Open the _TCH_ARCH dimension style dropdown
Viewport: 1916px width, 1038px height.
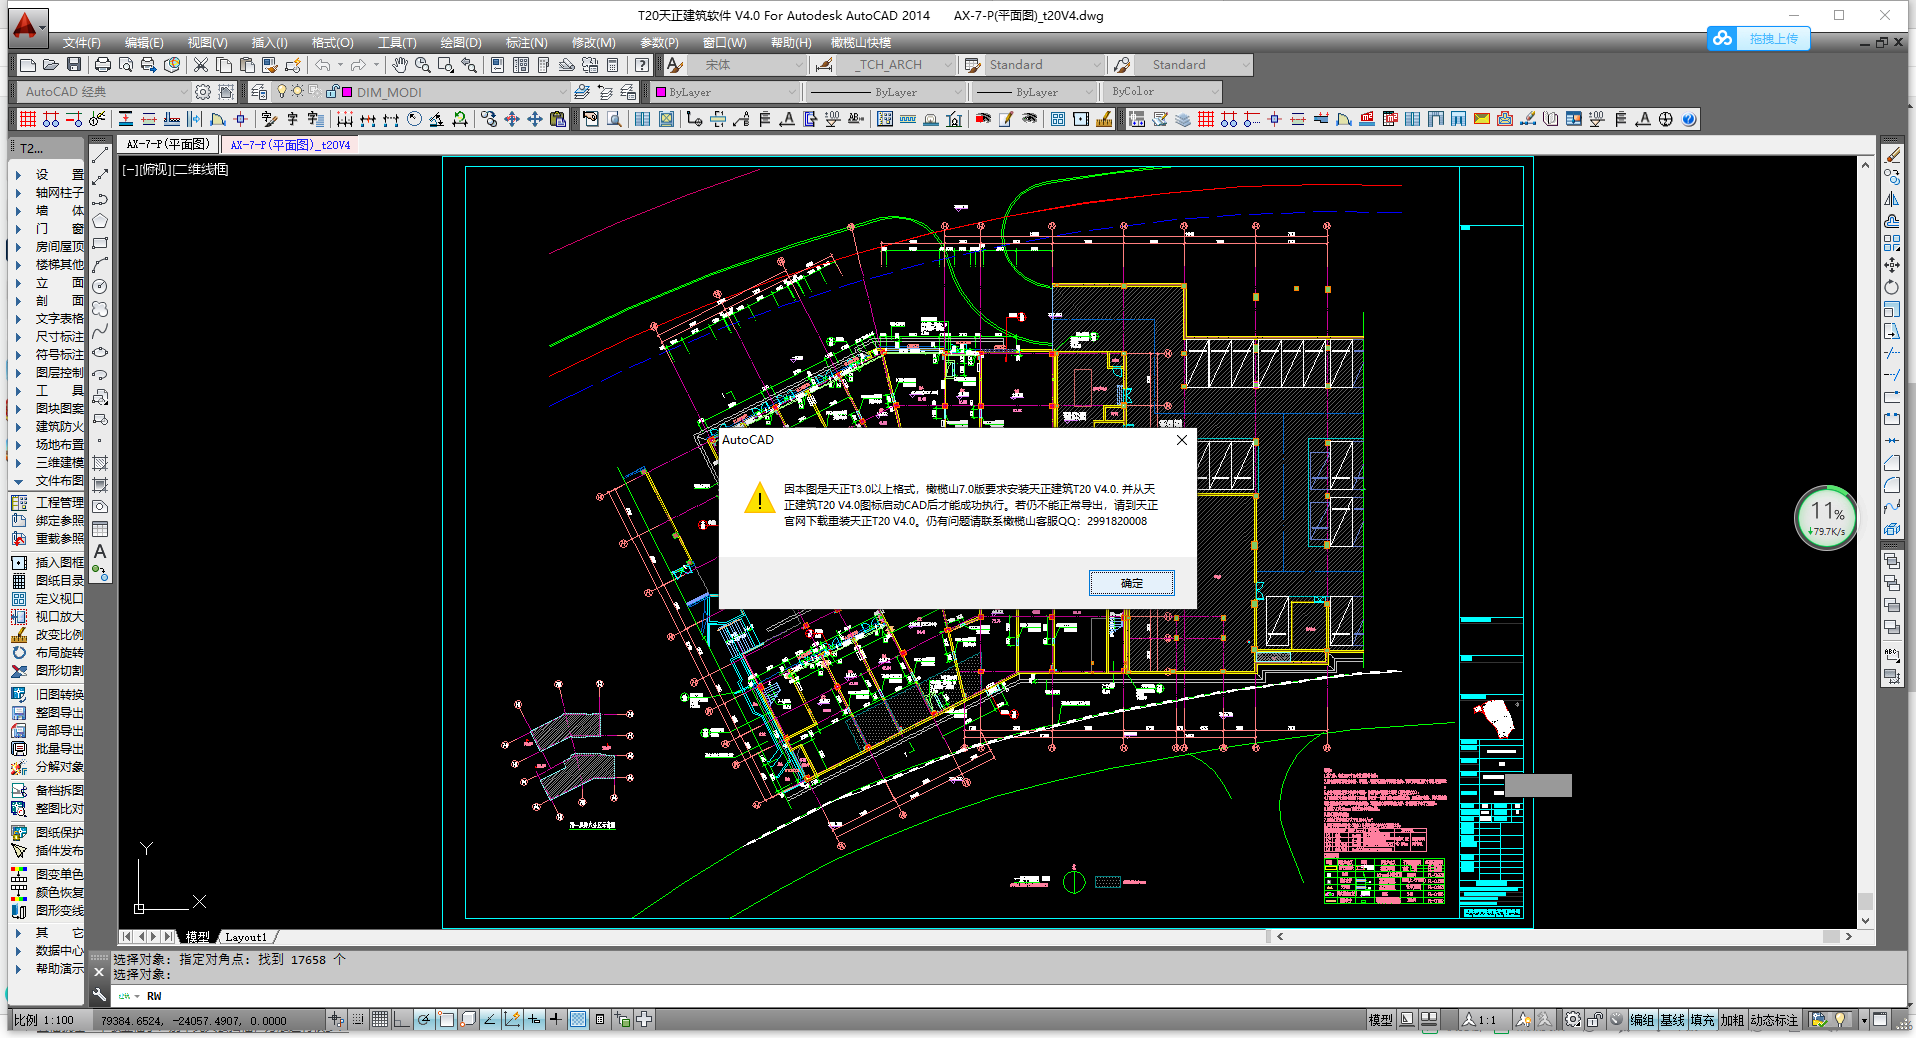[x=948, y=65]
